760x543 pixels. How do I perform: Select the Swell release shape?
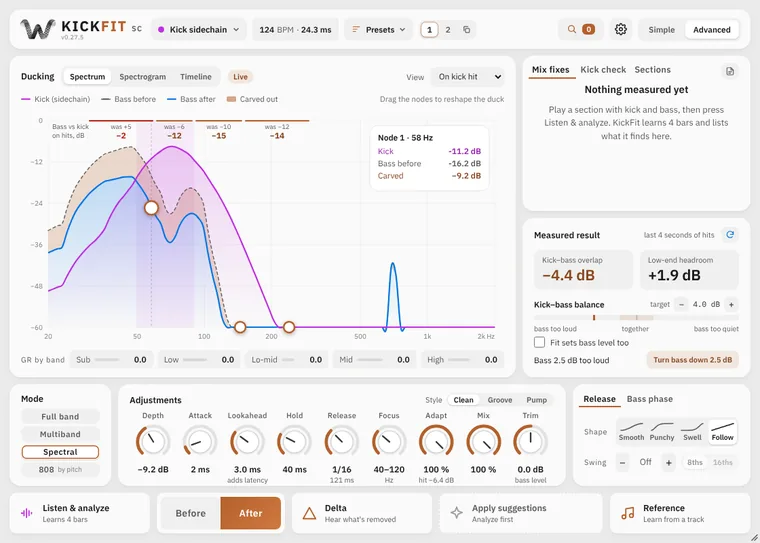[x=692, y=431]
